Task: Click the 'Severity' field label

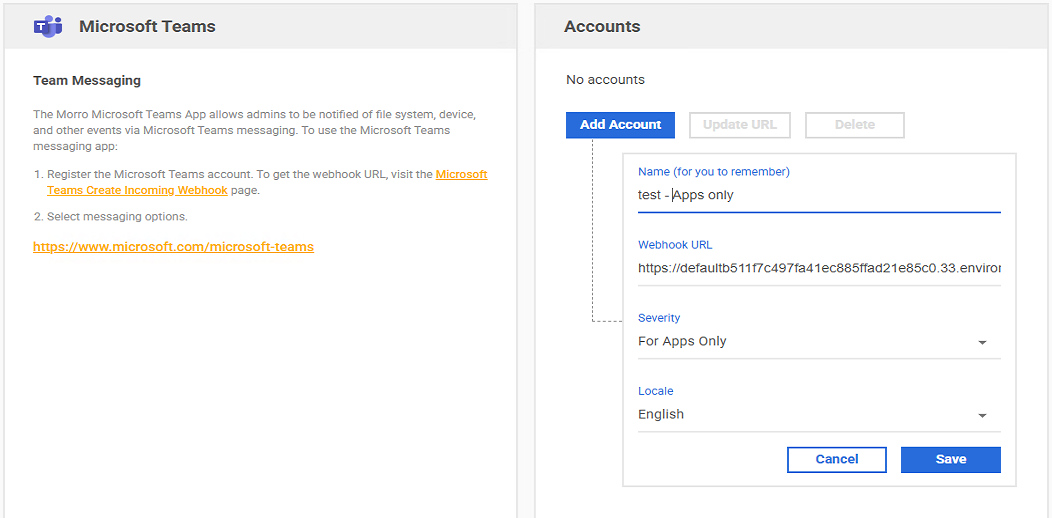Action: [x=659, y=318]
